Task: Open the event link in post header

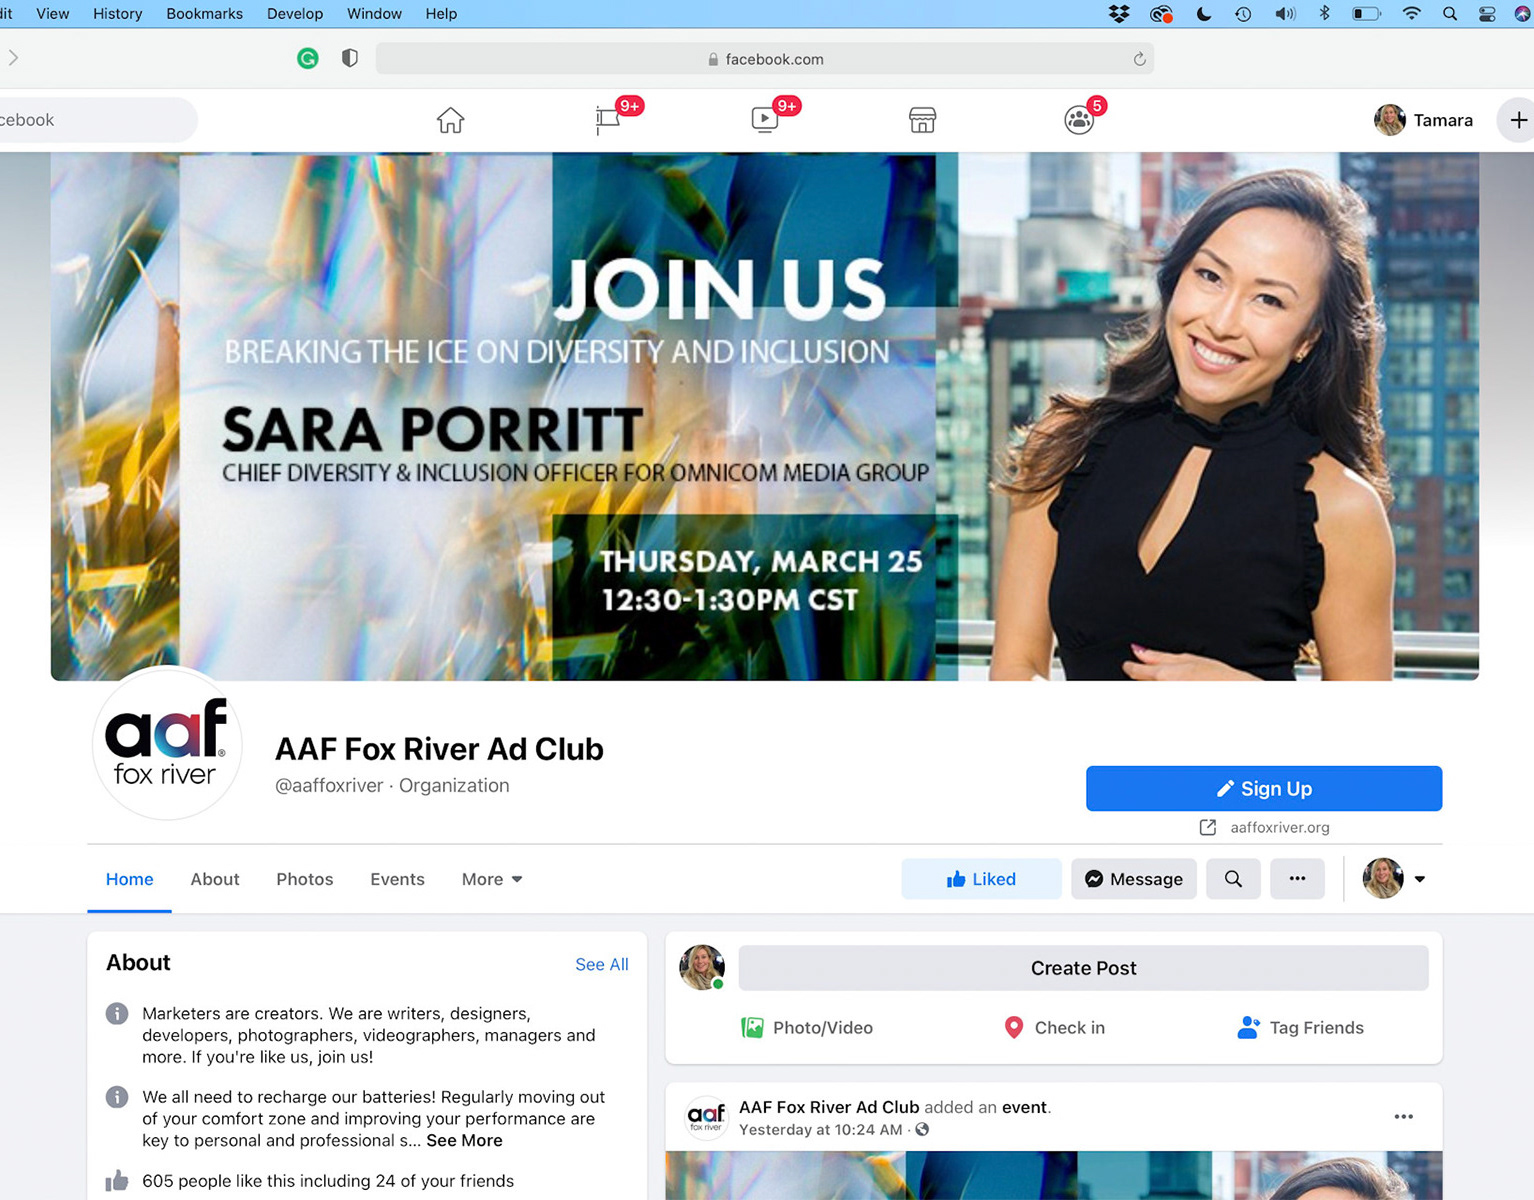Action: [x=1024, y=1107]
